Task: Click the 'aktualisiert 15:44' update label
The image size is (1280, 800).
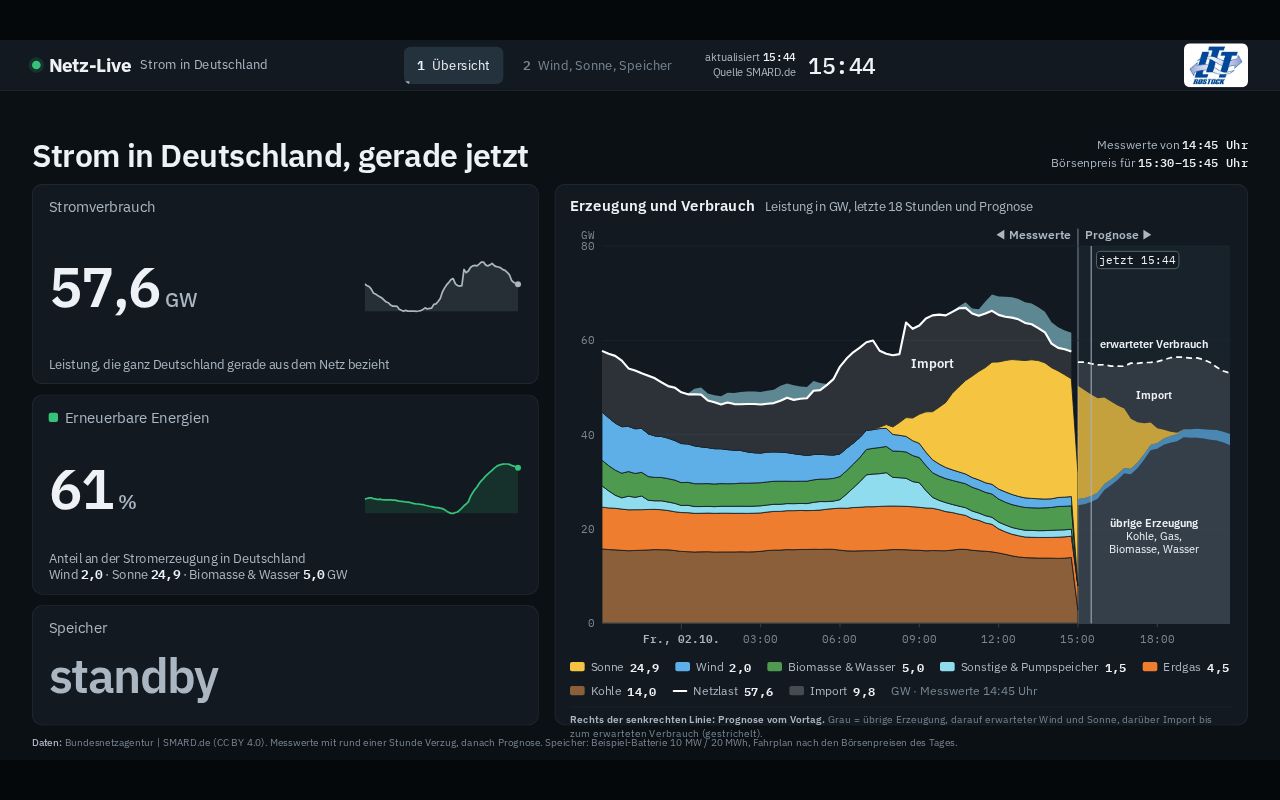Action: [x=750, y=57]
